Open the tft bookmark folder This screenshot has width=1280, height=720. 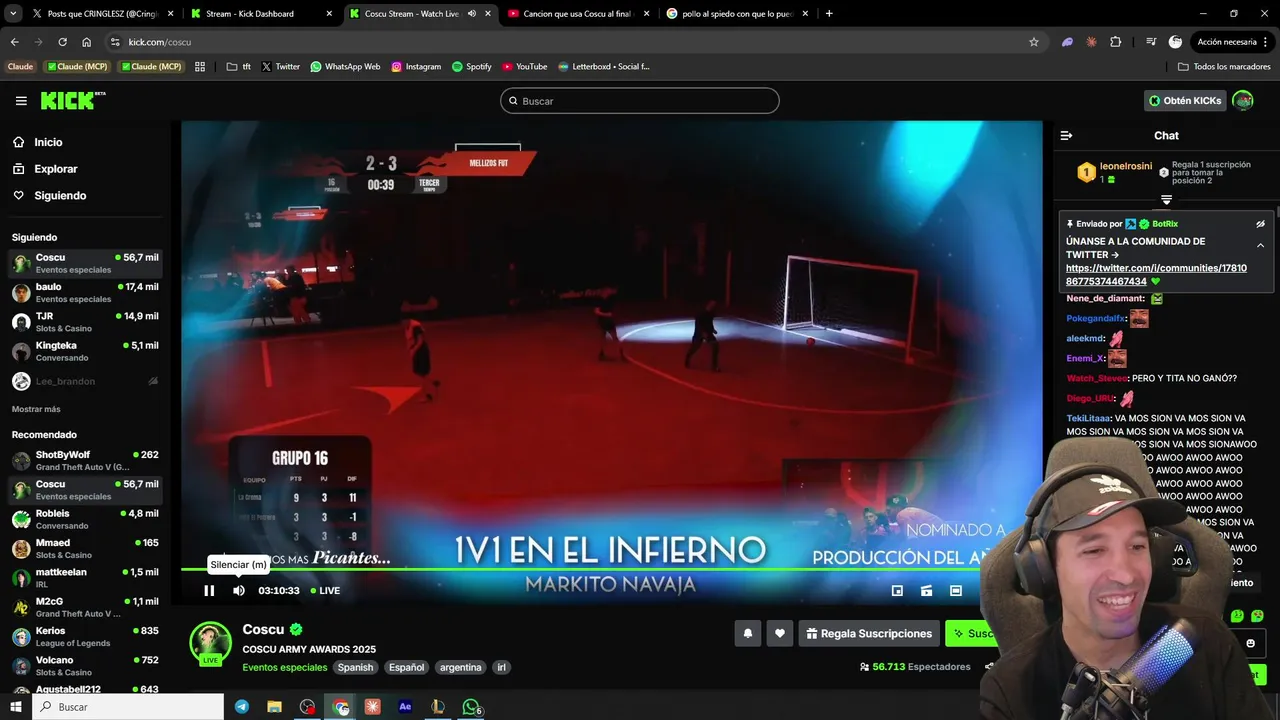click(239, 67)
